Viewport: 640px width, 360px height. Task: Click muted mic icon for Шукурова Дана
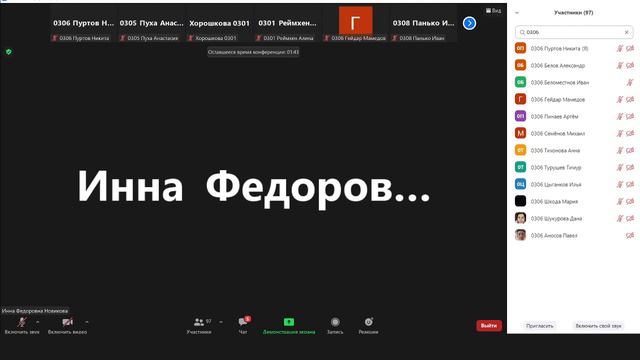pyautogui.click(x=620, y=218)
